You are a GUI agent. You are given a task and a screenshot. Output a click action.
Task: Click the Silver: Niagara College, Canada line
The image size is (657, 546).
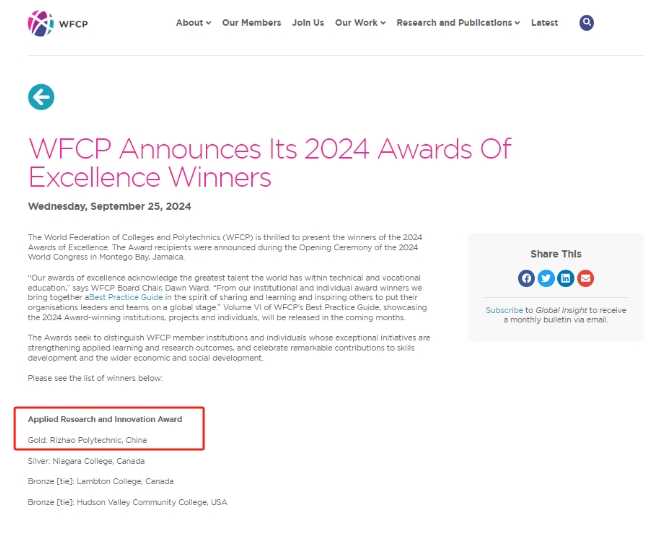[x=86, y=461]
